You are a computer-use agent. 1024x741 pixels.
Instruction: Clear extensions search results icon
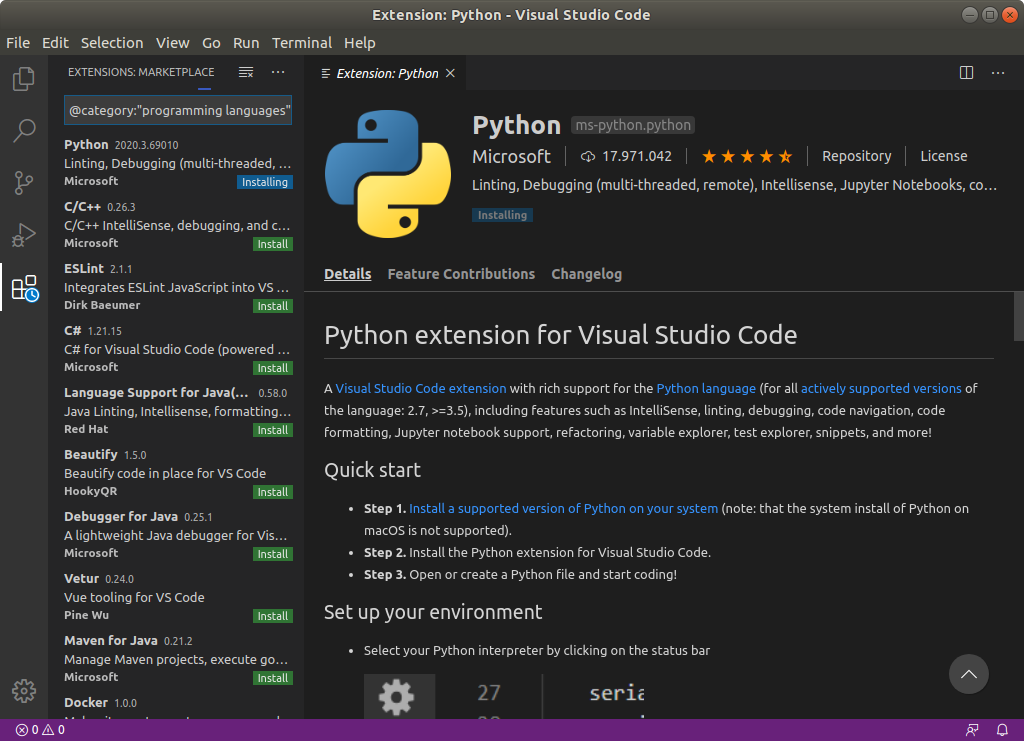[246, 72]
